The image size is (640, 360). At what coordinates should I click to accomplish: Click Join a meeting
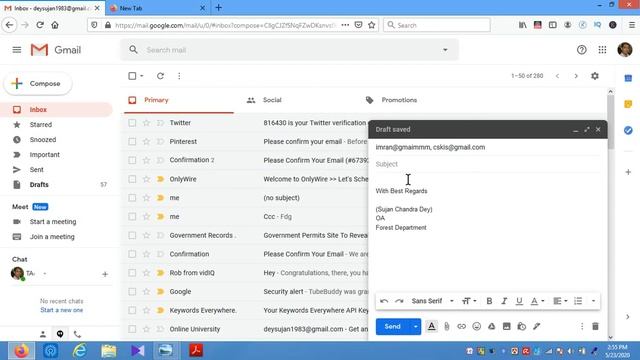click(x=52, y=237)
